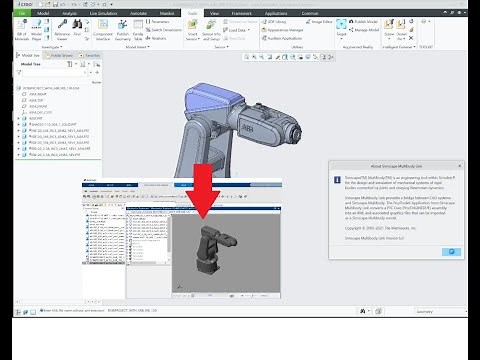Screen dimensions: 480x360
Task: Focus the model tree search field
Action: point(55,72)
